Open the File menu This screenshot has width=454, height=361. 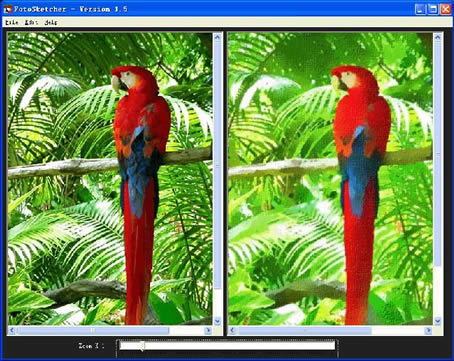click(x=12, y=23)
